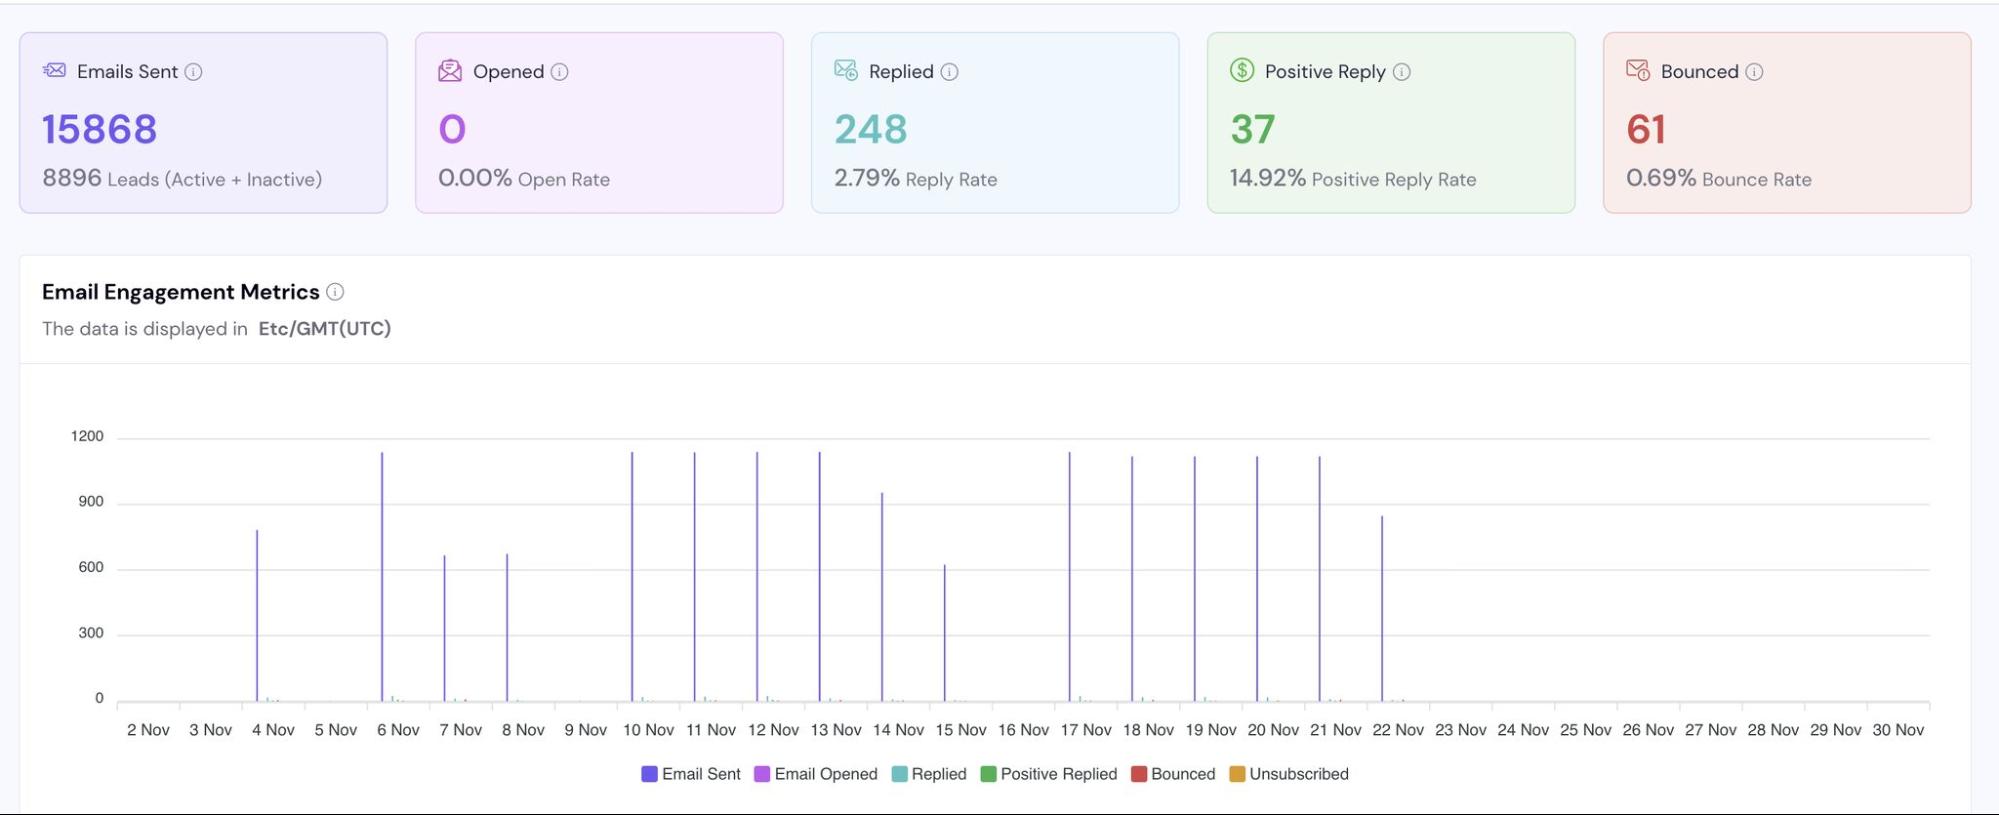Click the 30 Nov axis label

pyautogui.click(x=1898, y=730)
